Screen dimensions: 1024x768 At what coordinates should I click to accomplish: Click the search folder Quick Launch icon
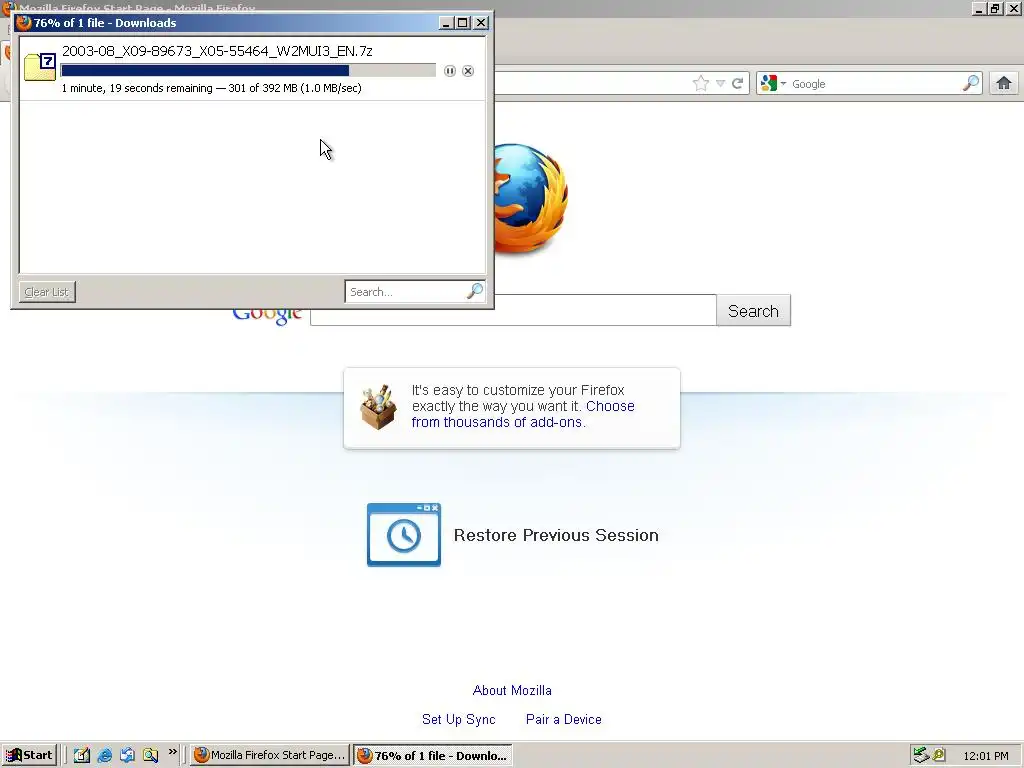point(150,756)
